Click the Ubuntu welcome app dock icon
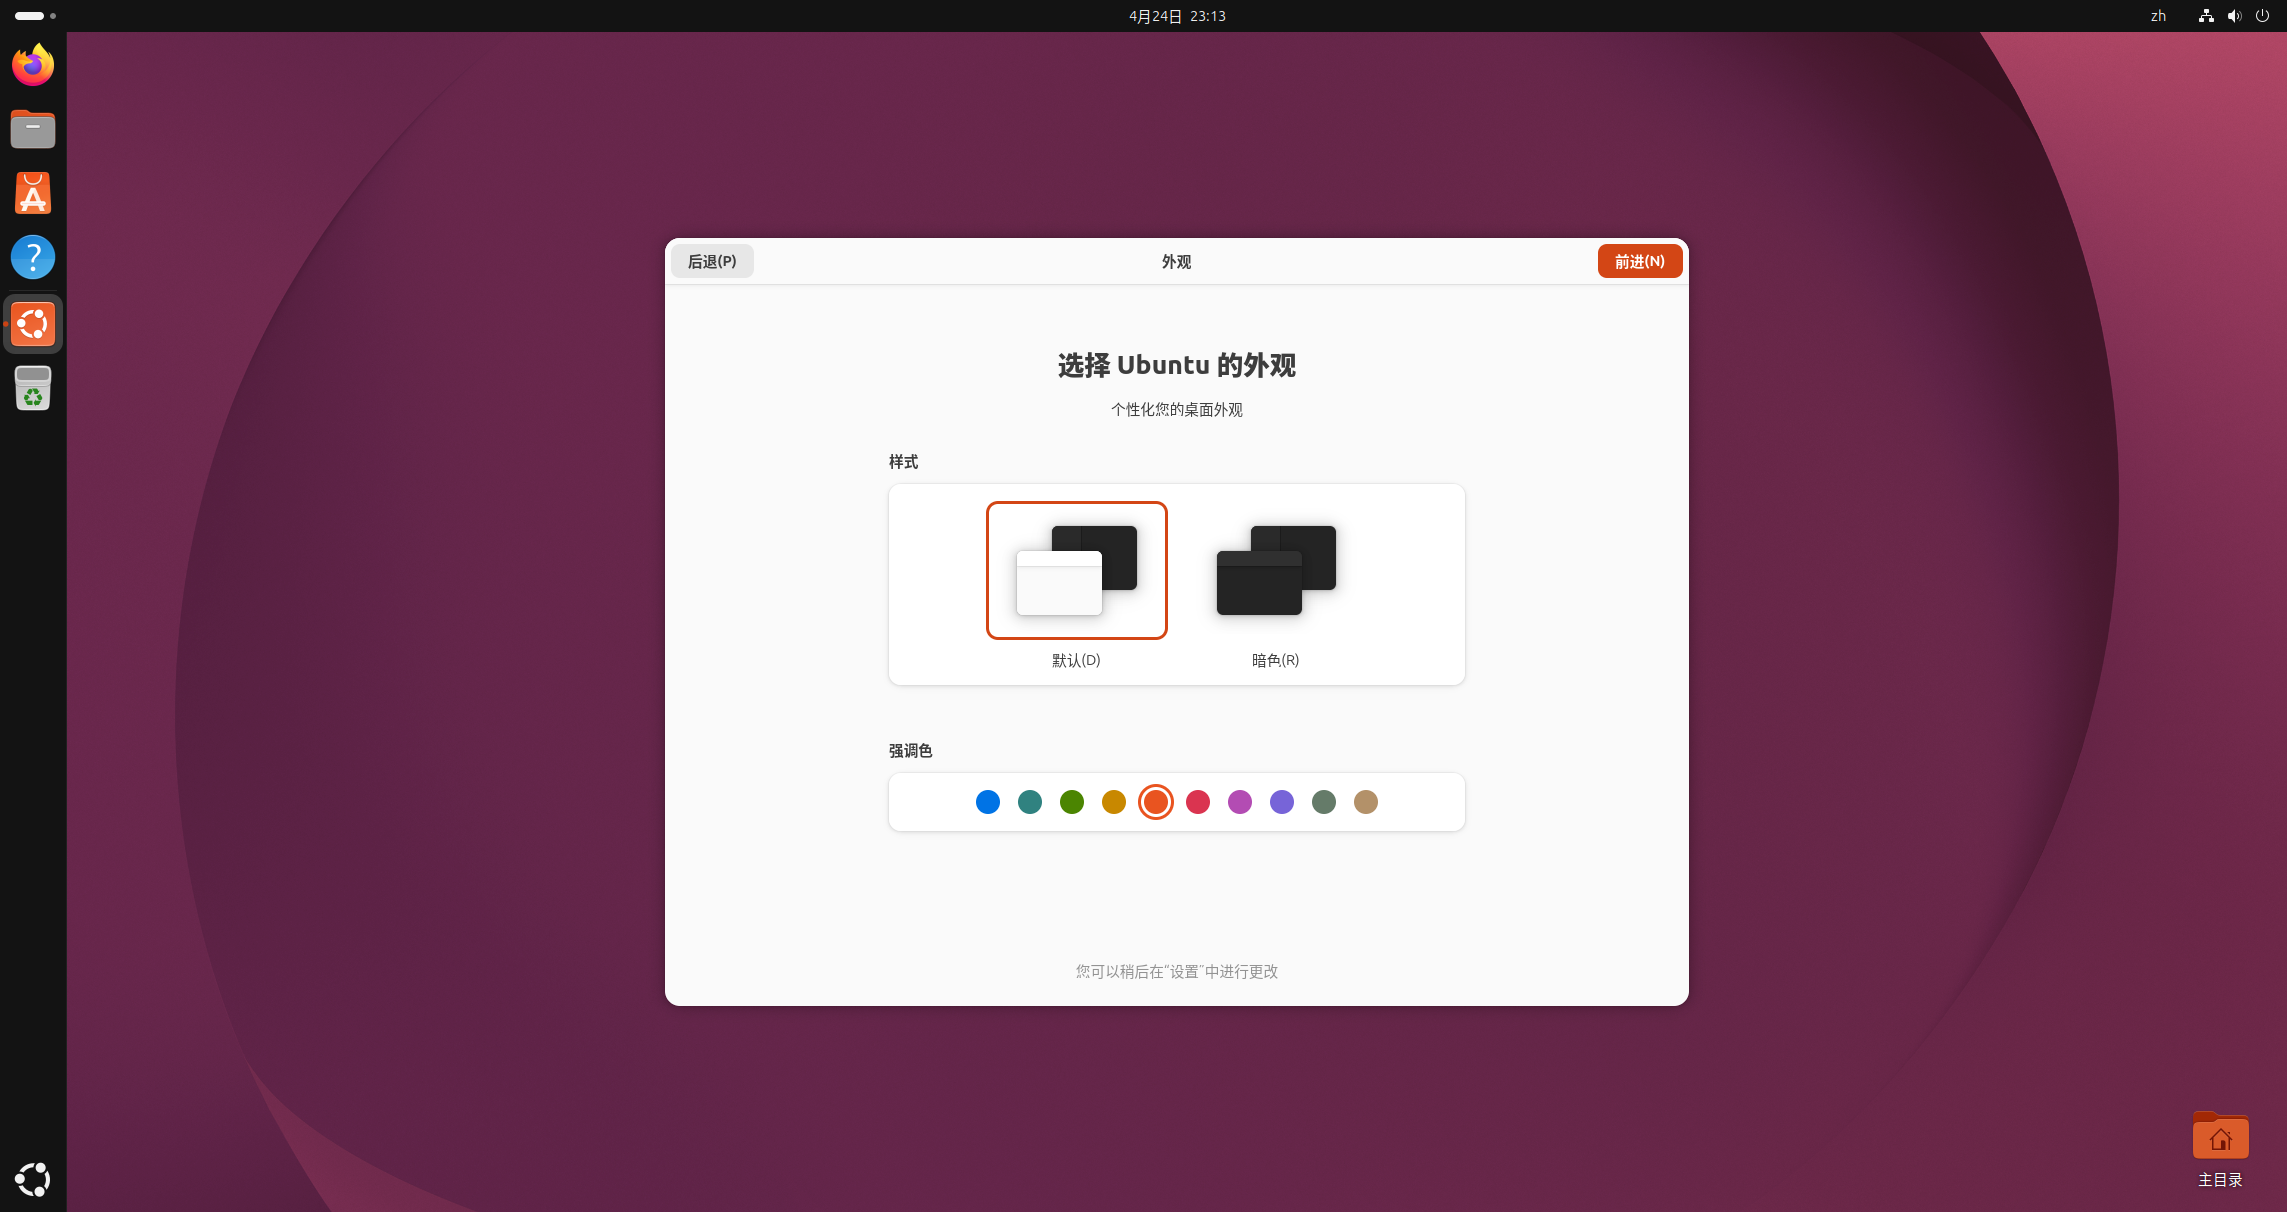Screen dimensions: 2287x1212 33,324
